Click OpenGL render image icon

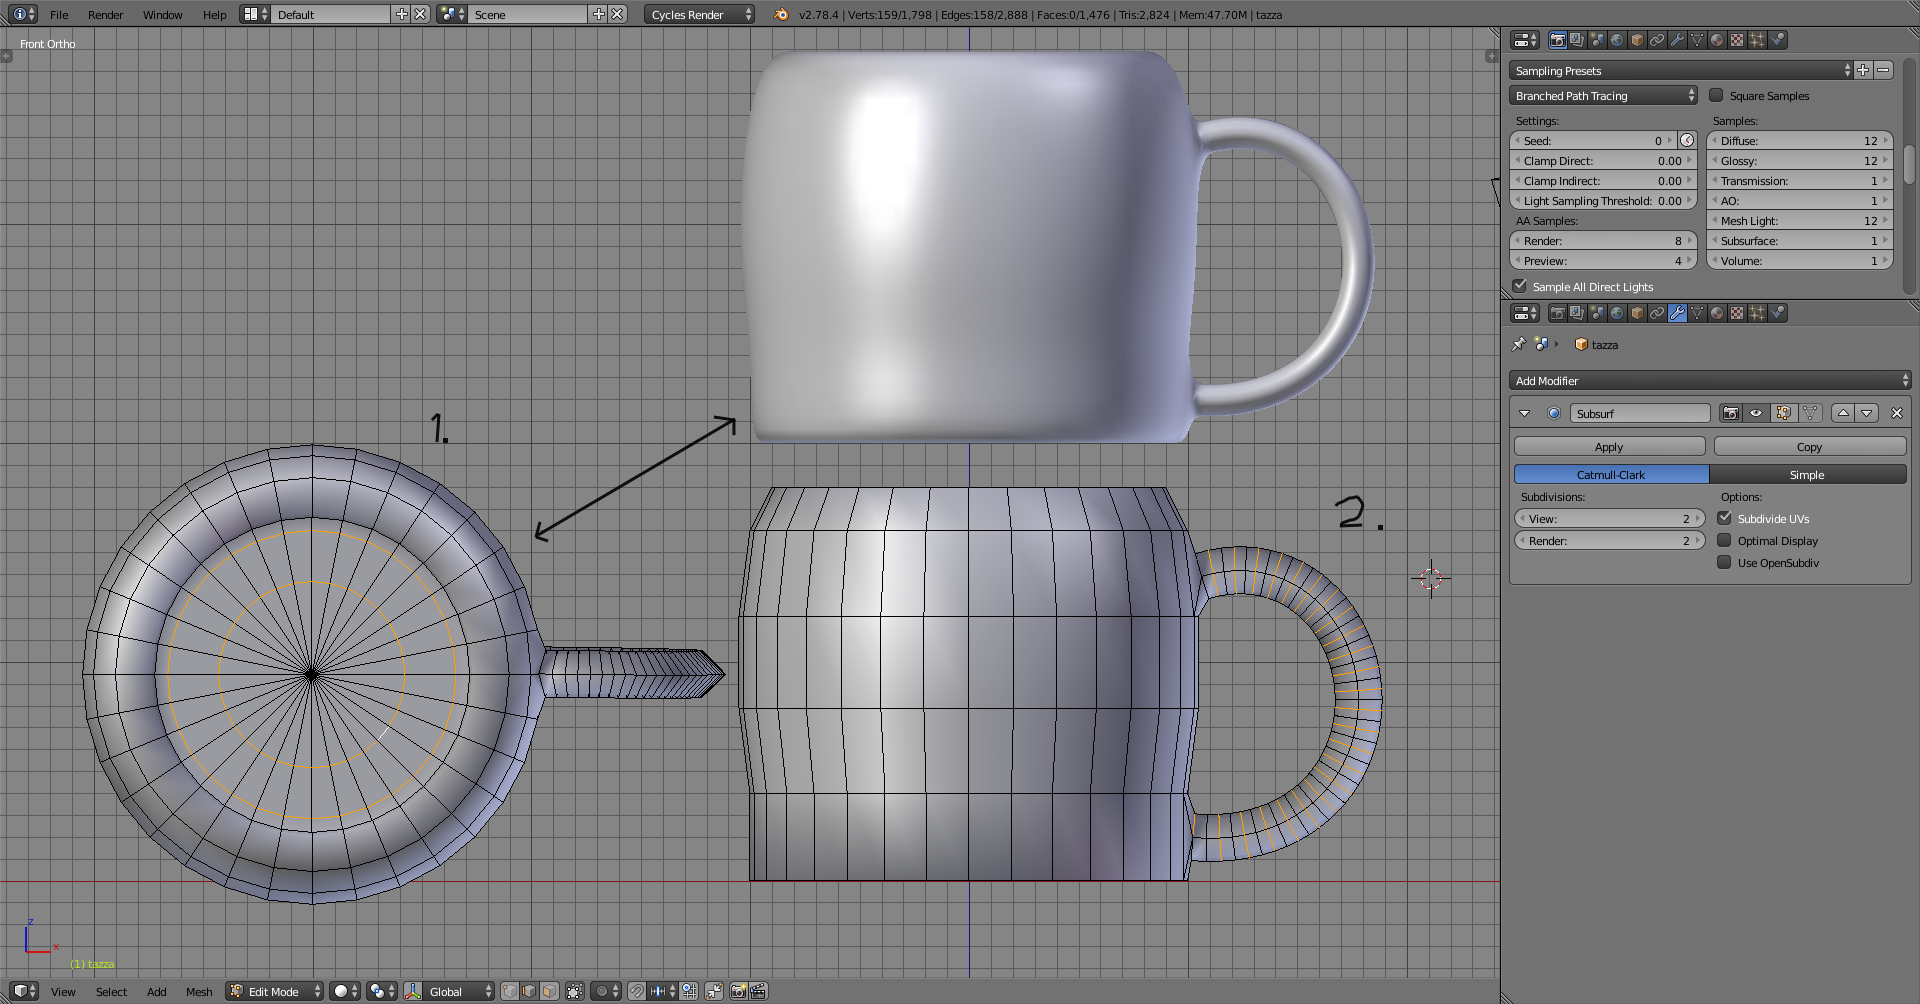(x=739, y=991)
